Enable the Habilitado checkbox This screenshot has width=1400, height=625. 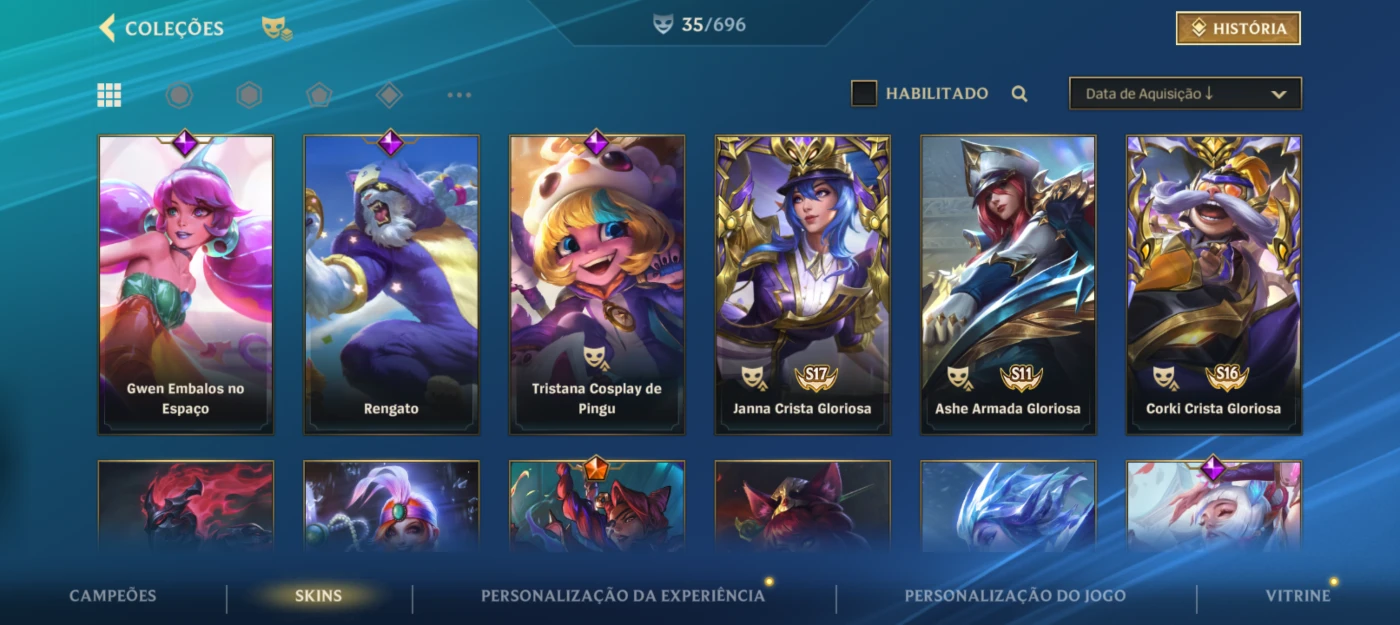coord(864,94)
